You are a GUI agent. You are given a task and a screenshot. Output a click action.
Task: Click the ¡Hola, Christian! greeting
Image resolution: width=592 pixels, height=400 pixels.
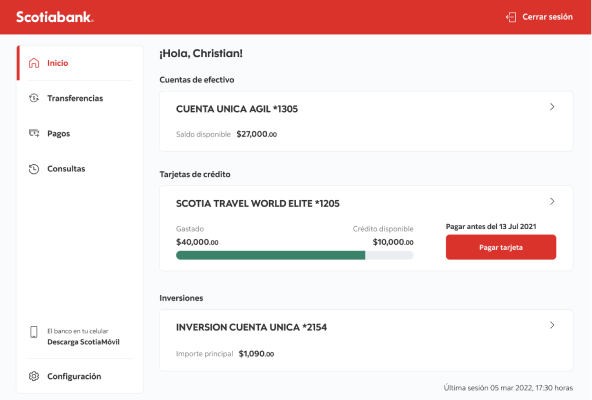(x=201, y=53)
